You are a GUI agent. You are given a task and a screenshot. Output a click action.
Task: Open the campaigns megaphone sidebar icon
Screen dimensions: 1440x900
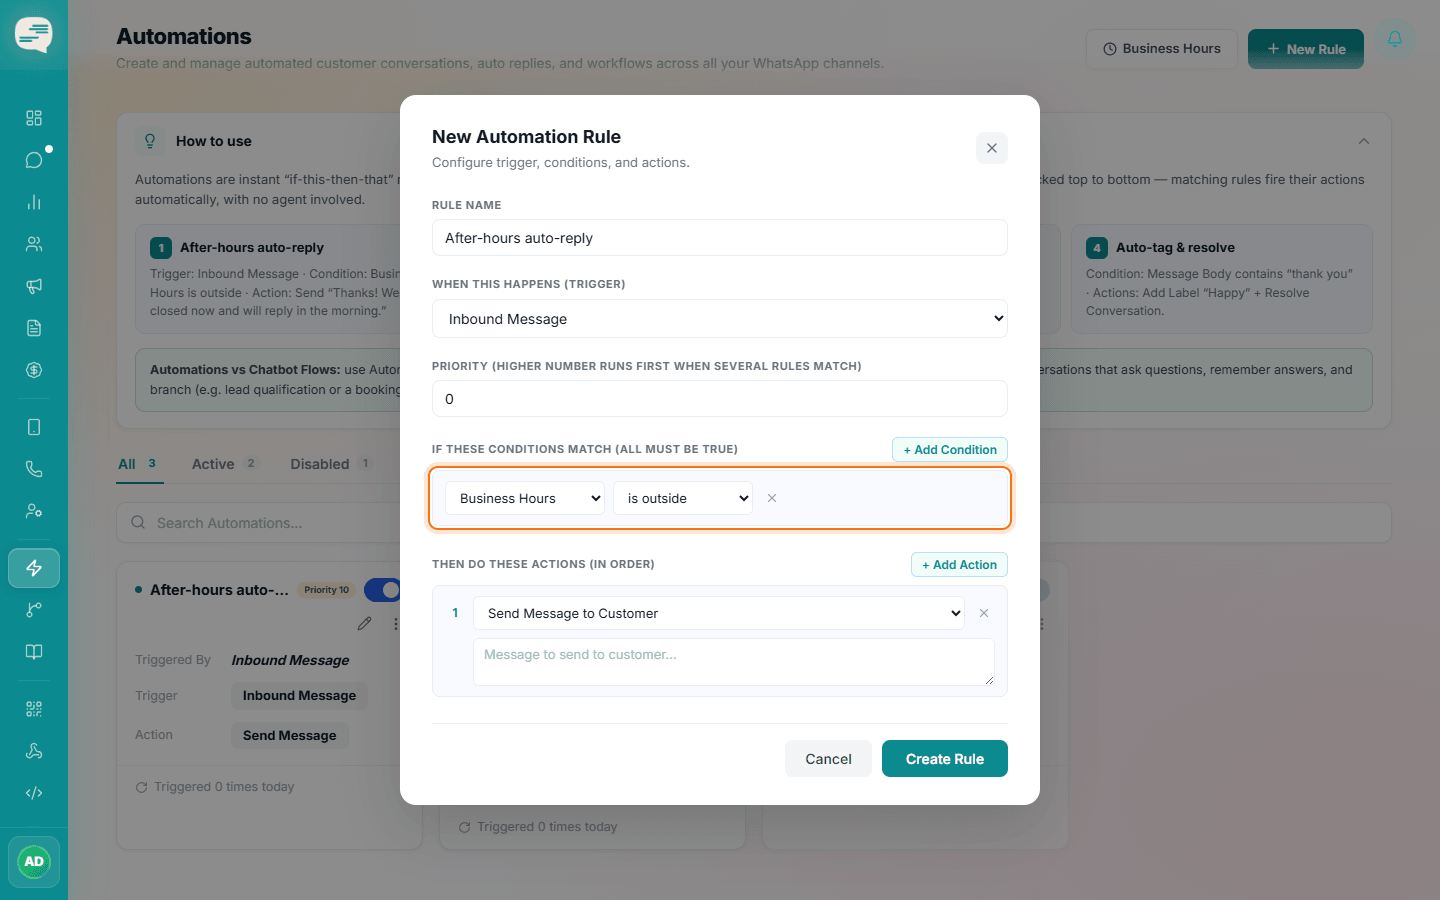click(x=34, y=286)
